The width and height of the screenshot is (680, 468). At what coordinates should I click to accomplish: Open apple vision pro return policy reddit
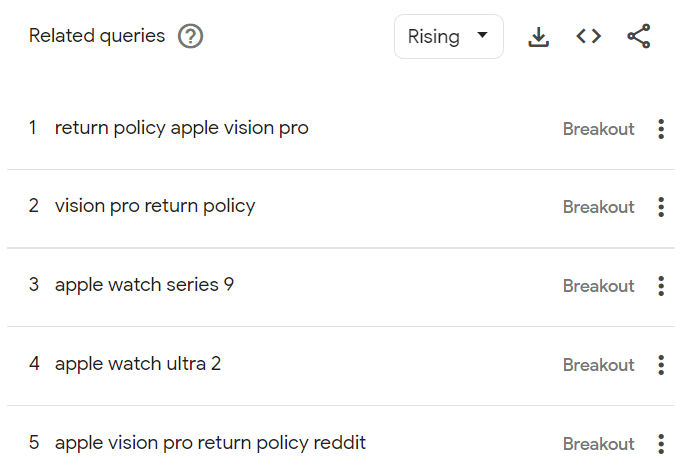point(210,443)
